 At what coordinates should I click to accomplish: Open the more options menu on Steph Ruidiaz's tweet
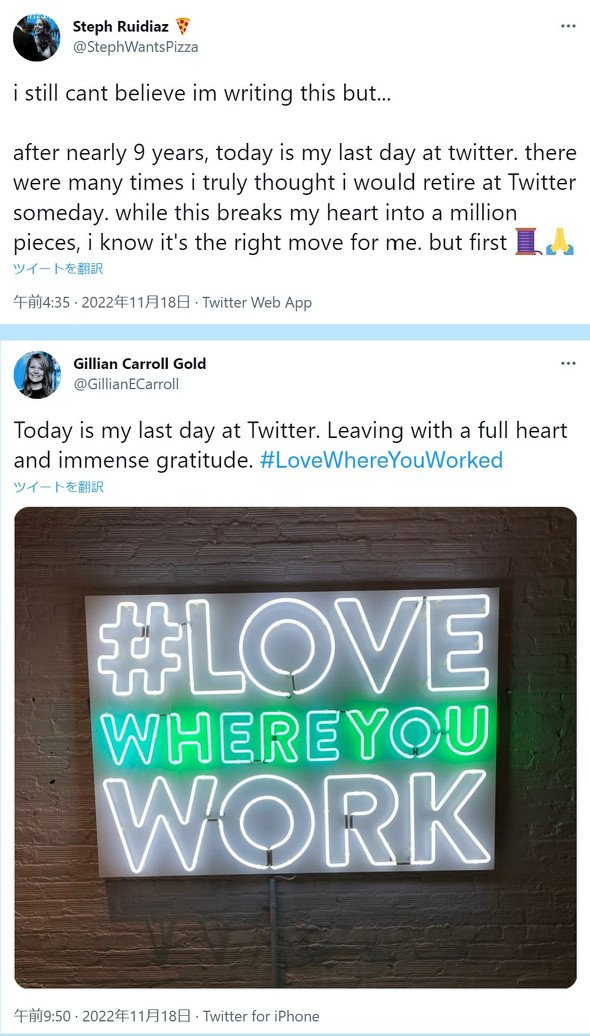[x=568, y=26]
